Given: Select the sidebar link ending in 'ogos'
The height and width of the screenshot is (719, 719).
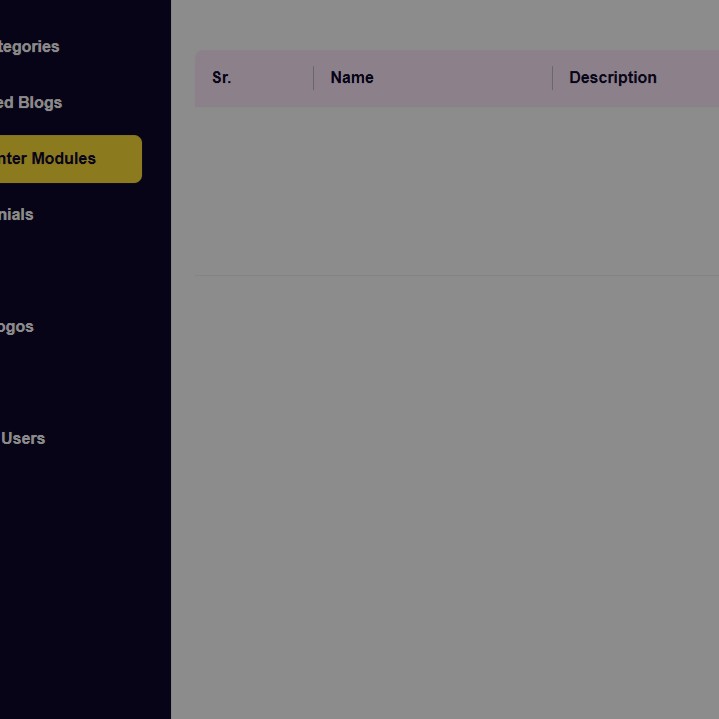Looking at the screenshot, I should click(x=17, y=327).
